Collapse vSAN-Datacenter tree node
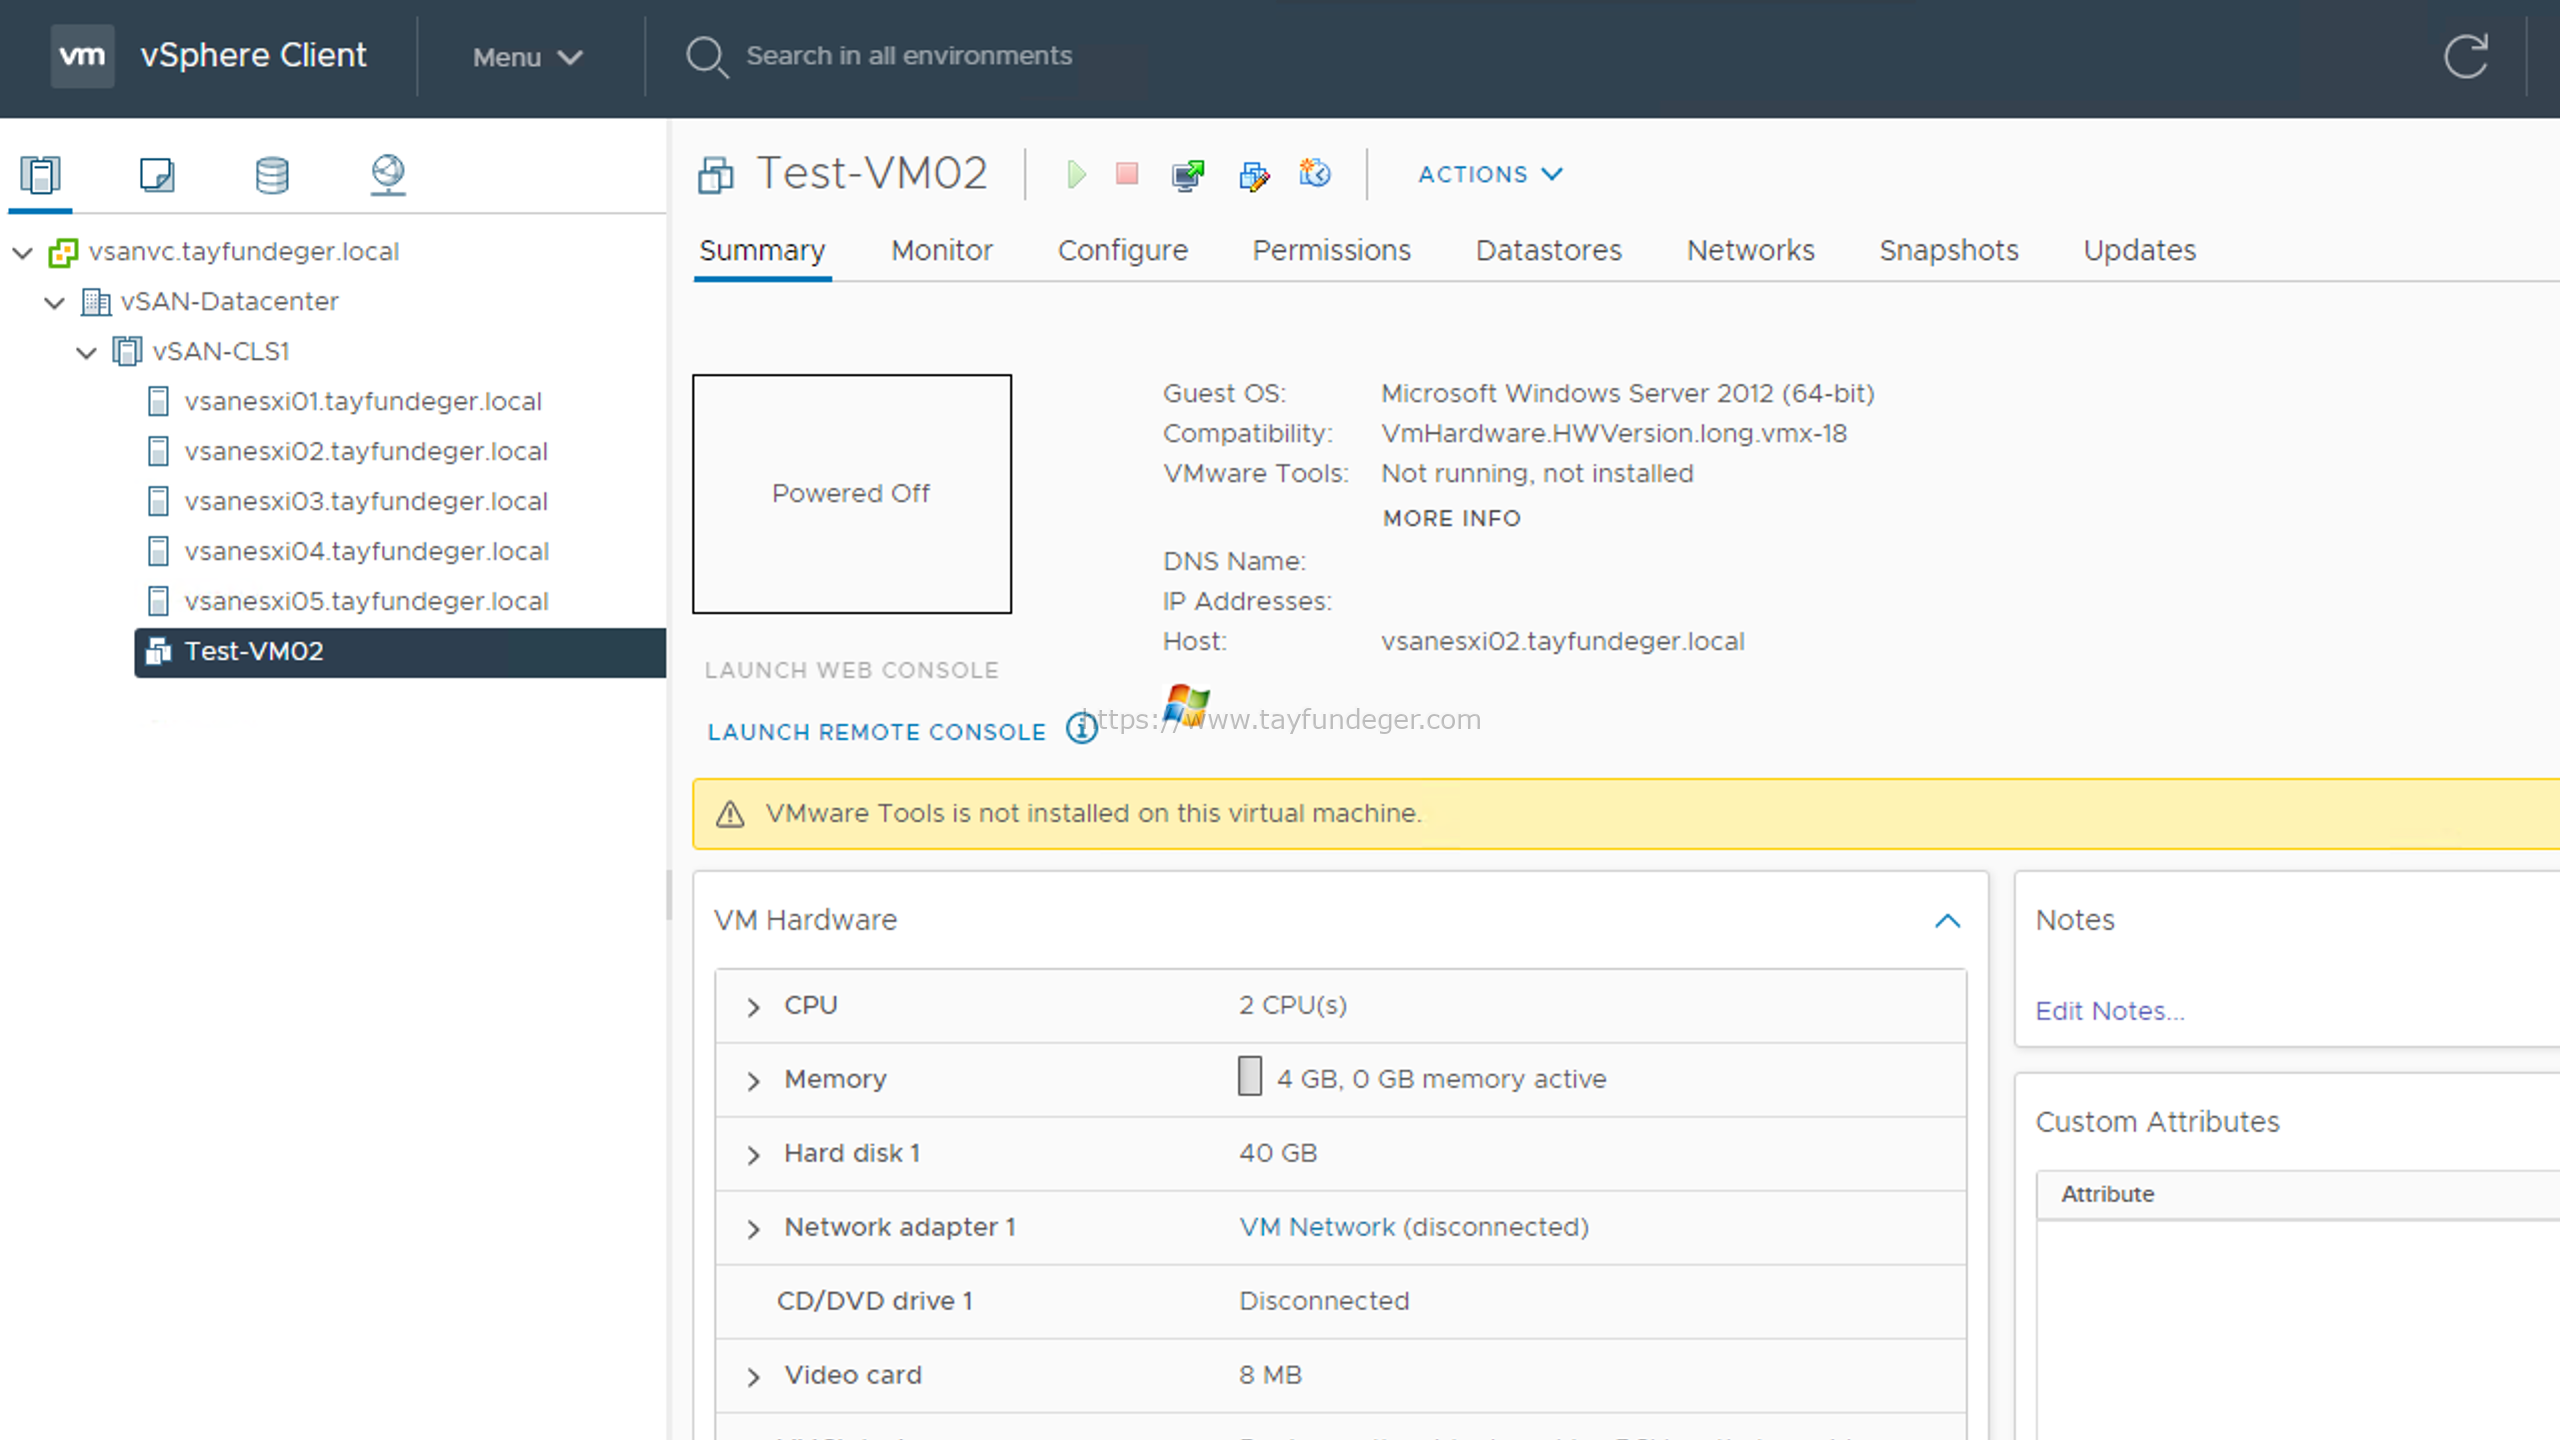 (55, 303)
